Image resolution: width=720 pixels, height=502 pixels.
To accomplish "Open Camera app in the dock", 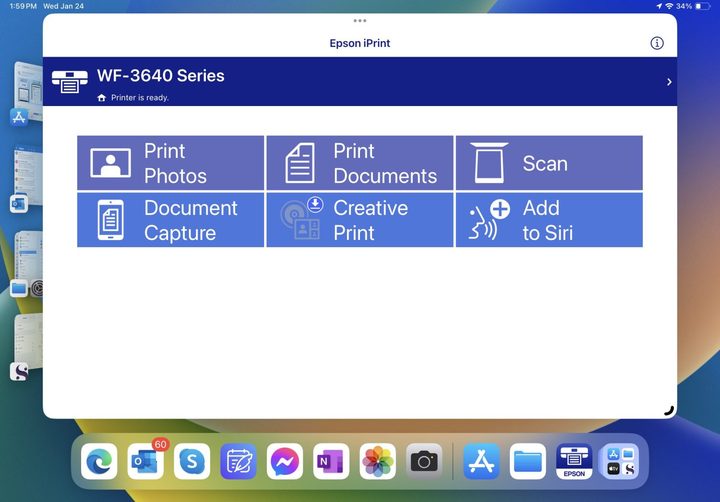I will tap(424, 461).
